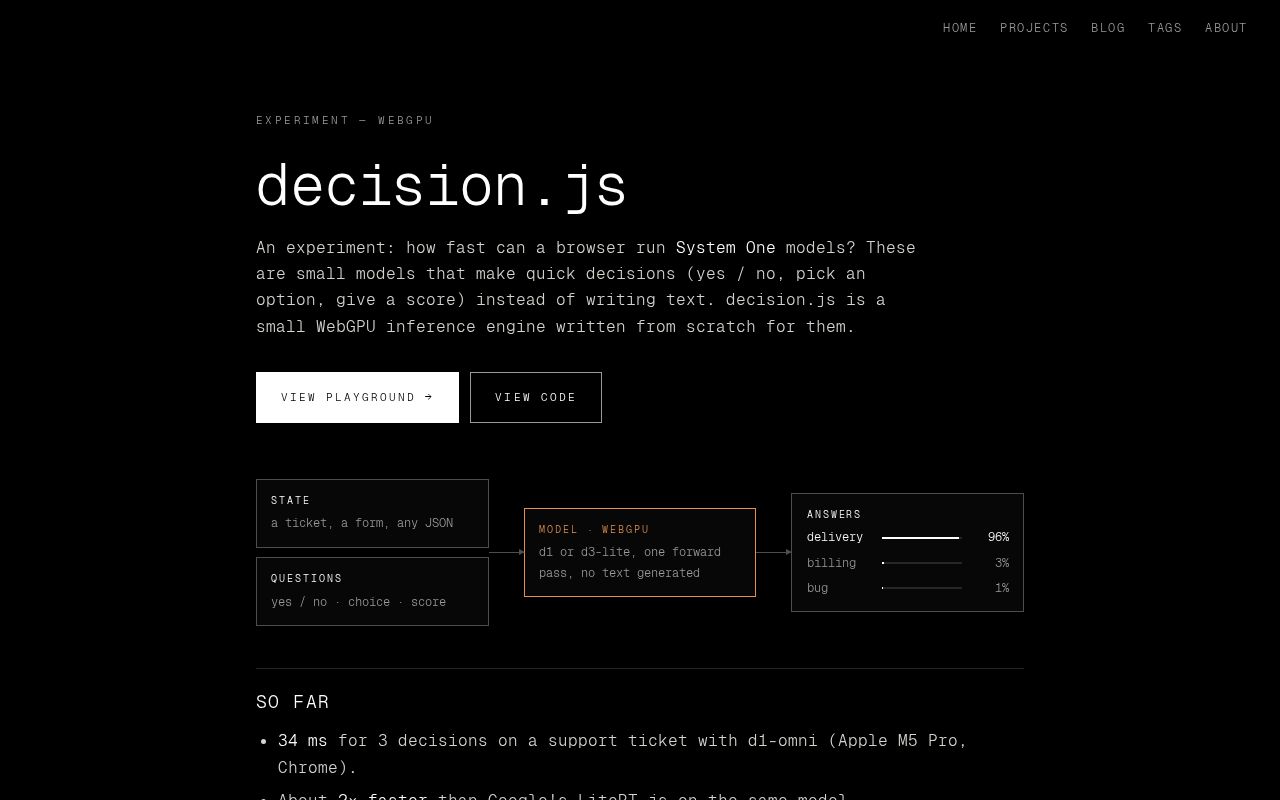This screenshot has height=800, width=1280.
Task: Click 'a ticket, a form, any JSON' text
Action: coord(362,523)
